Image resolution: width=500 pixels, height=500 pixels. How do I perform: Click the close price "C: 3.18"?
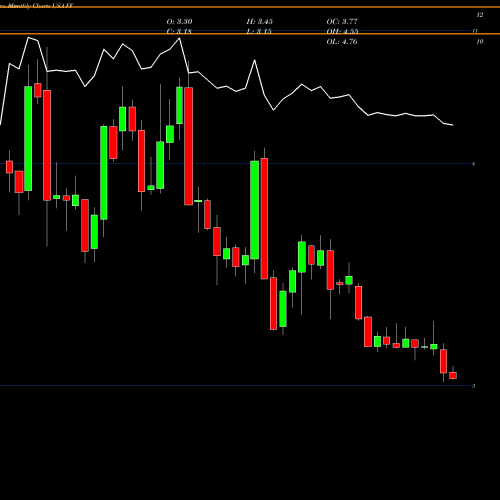coord(179,32)
